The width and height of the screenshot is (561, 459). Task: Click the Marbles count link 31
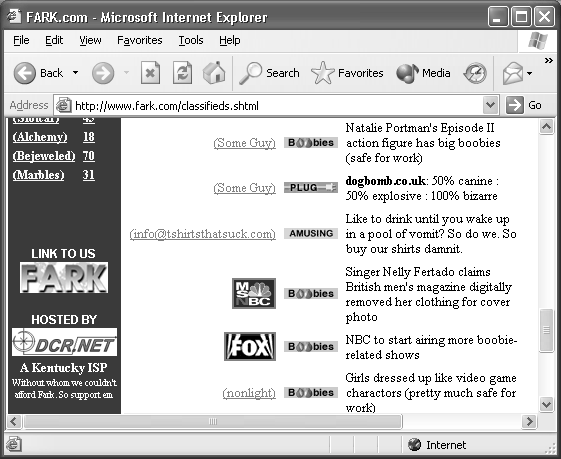point(89,175)
